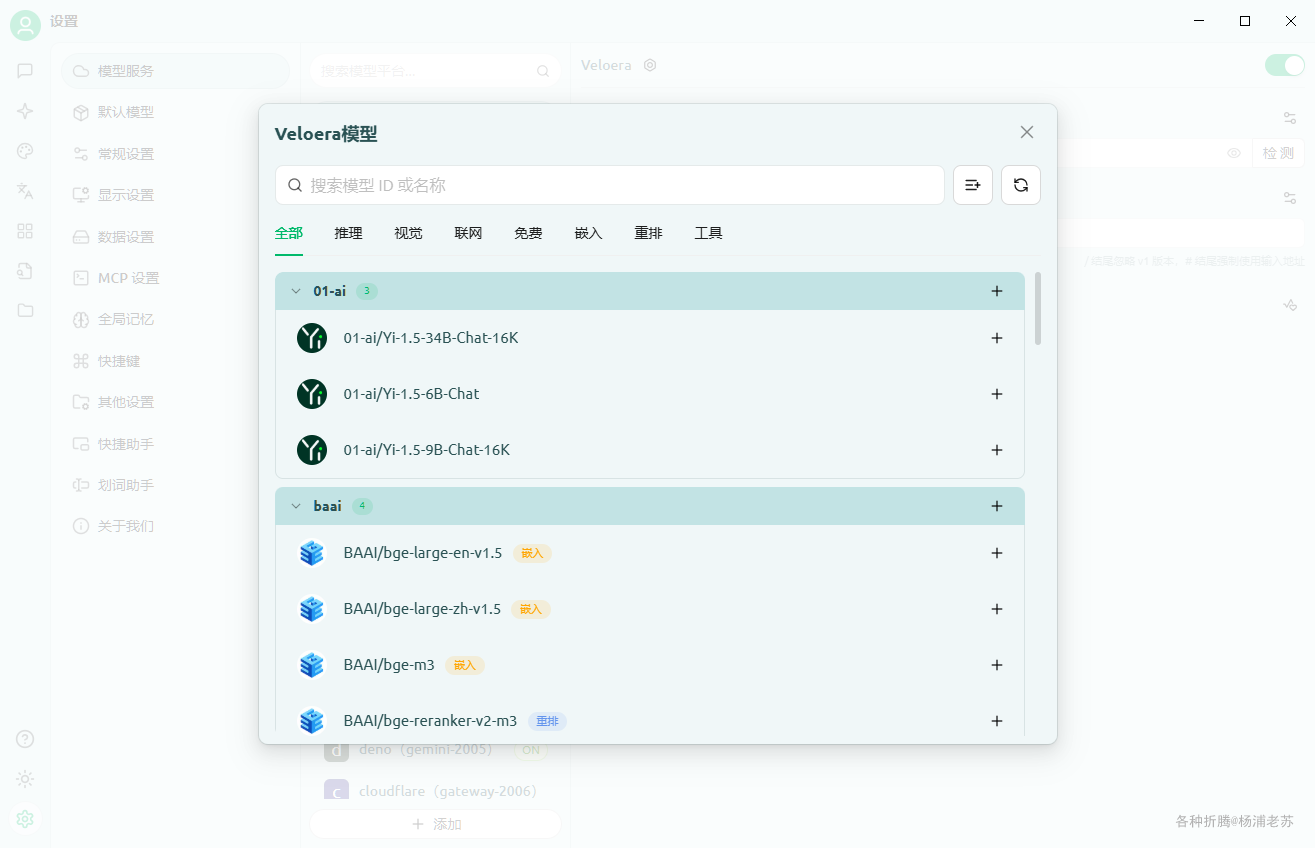The height and width of the screenshot is (848, 1315).
Task: Open 模型服务 settings menu
Action: [176, 71]
